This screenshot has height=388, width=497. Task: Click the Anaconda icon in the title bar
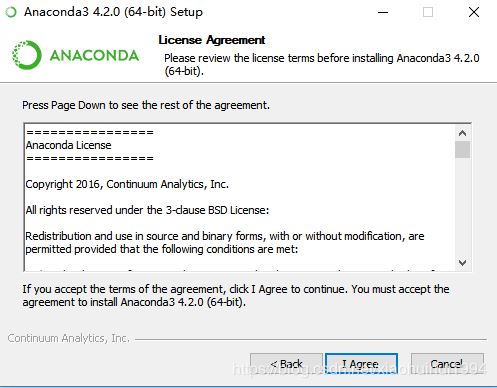pos(11,12)
